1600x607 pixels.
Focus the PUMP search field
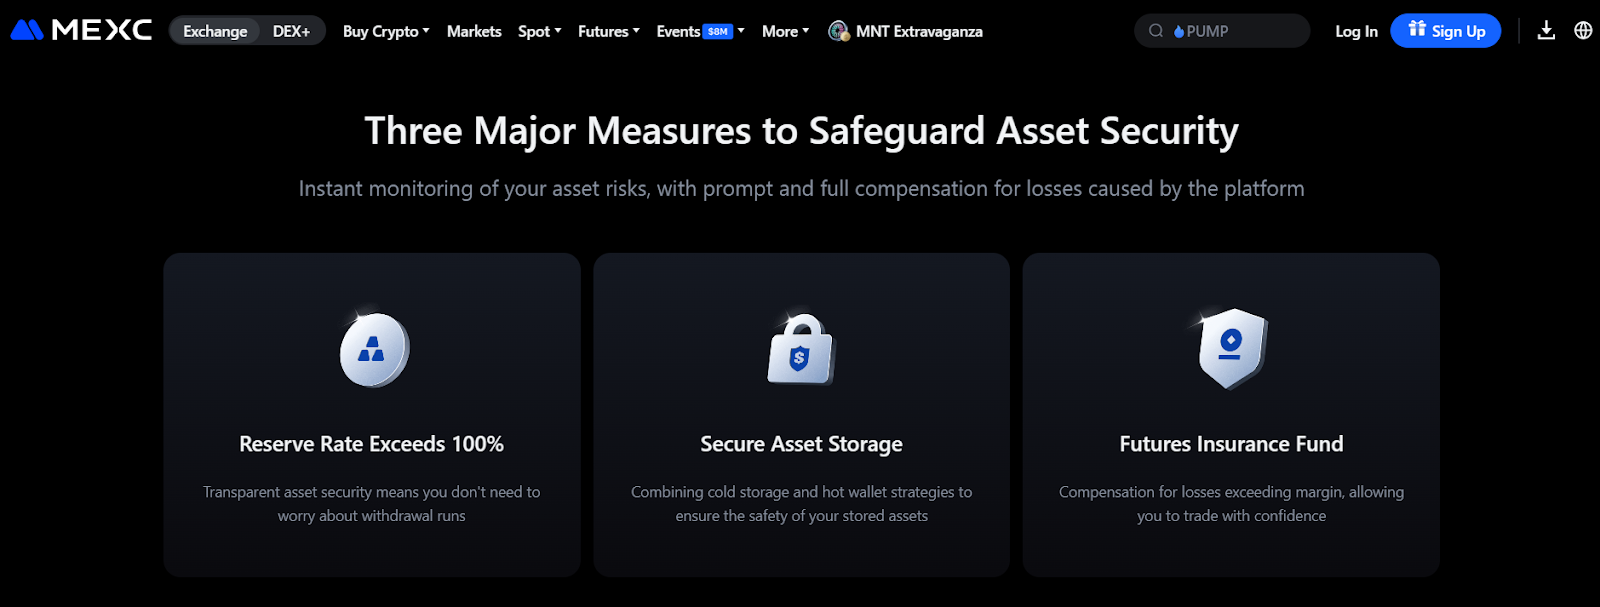pyautogui.click(x=1222, y=31)
